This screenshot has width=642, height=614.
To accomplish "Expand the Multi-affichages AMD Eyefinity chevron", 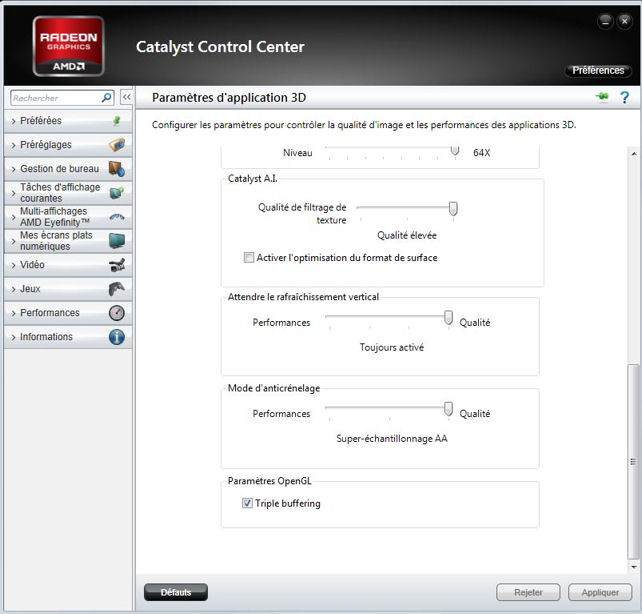I will pyautogui.click(x=14, y=217).
